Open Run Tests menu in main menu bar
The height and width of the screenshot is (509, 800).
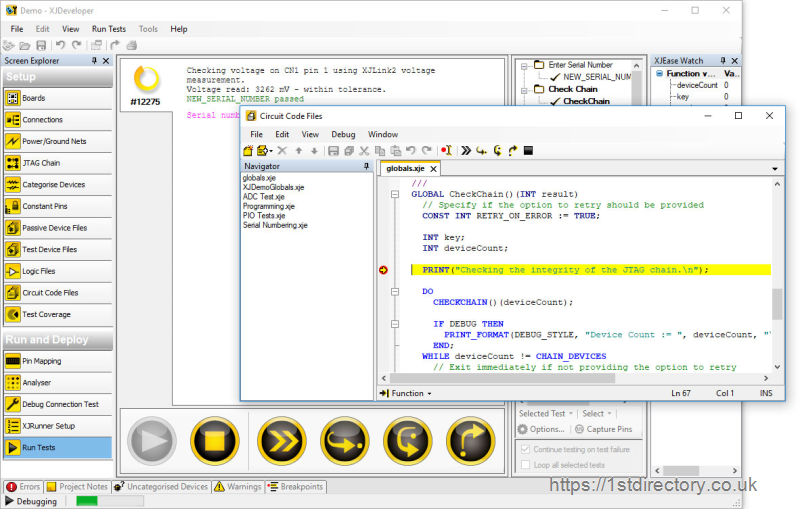click(x=109, y=29)
